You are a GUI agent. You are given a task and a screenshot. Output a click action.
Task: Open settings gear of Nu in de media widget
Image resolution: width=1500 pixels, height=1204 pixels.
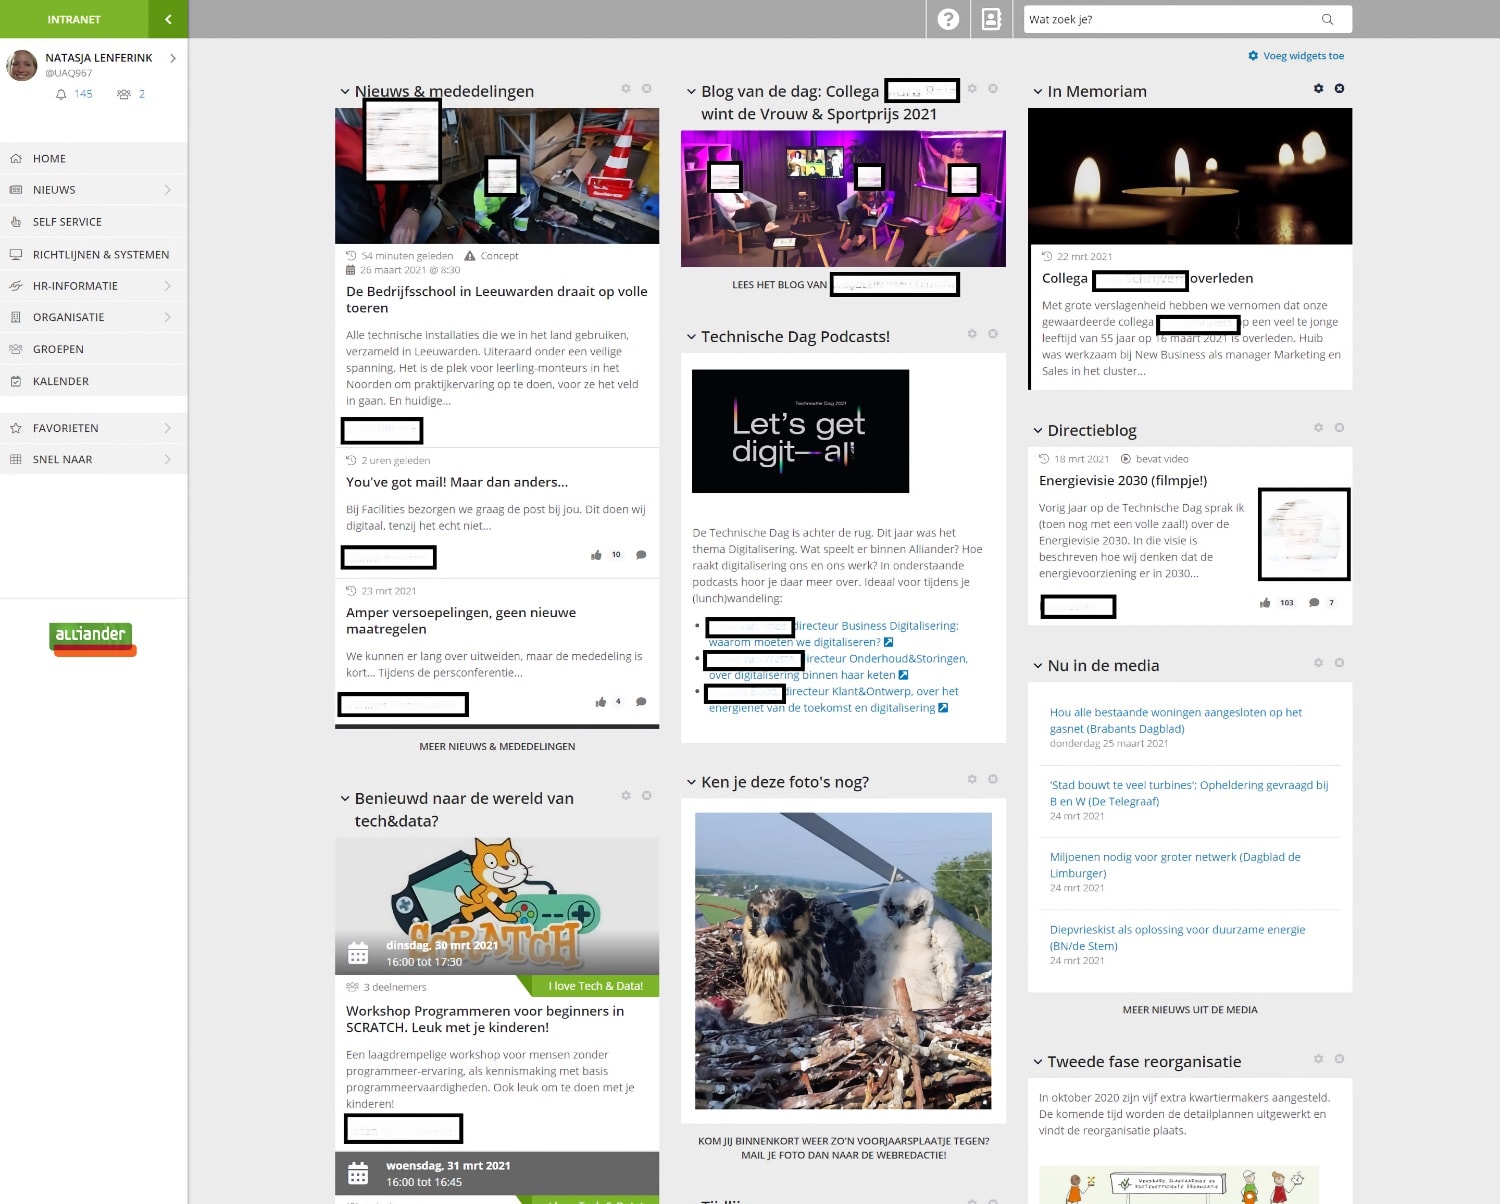1318,663
